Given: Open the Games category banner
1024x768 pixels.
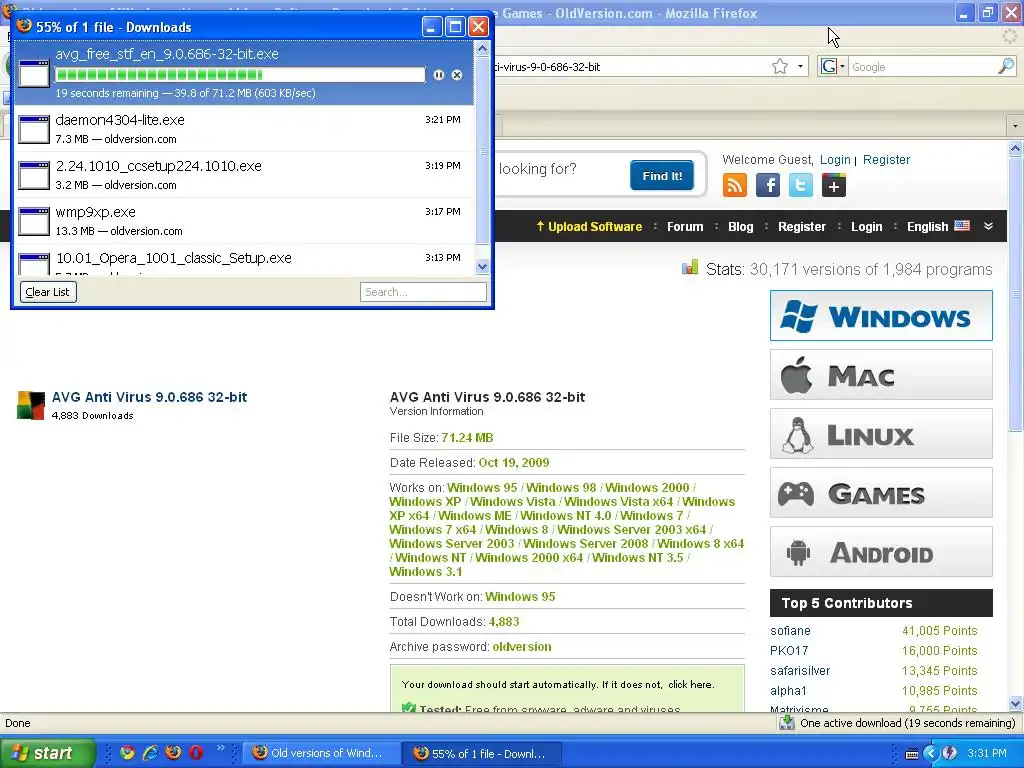Looking at the screenshot, I should [x=881, y=493].
